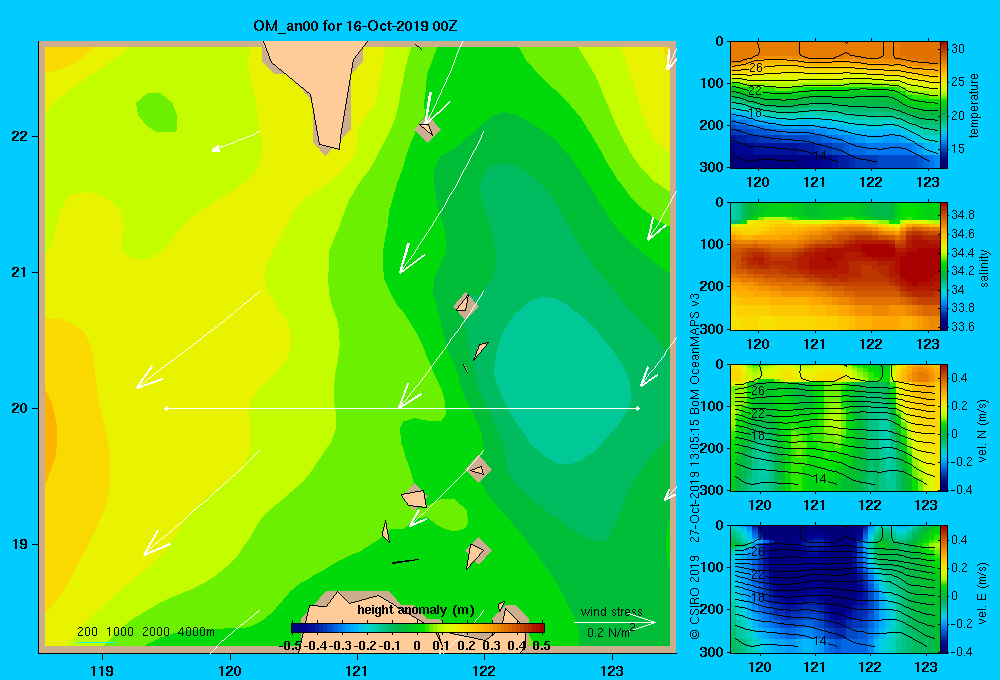The height and width of the screenshot is (680, 1000).
Task: Click longitude label 122 under main map
Action: coord(484,670)
